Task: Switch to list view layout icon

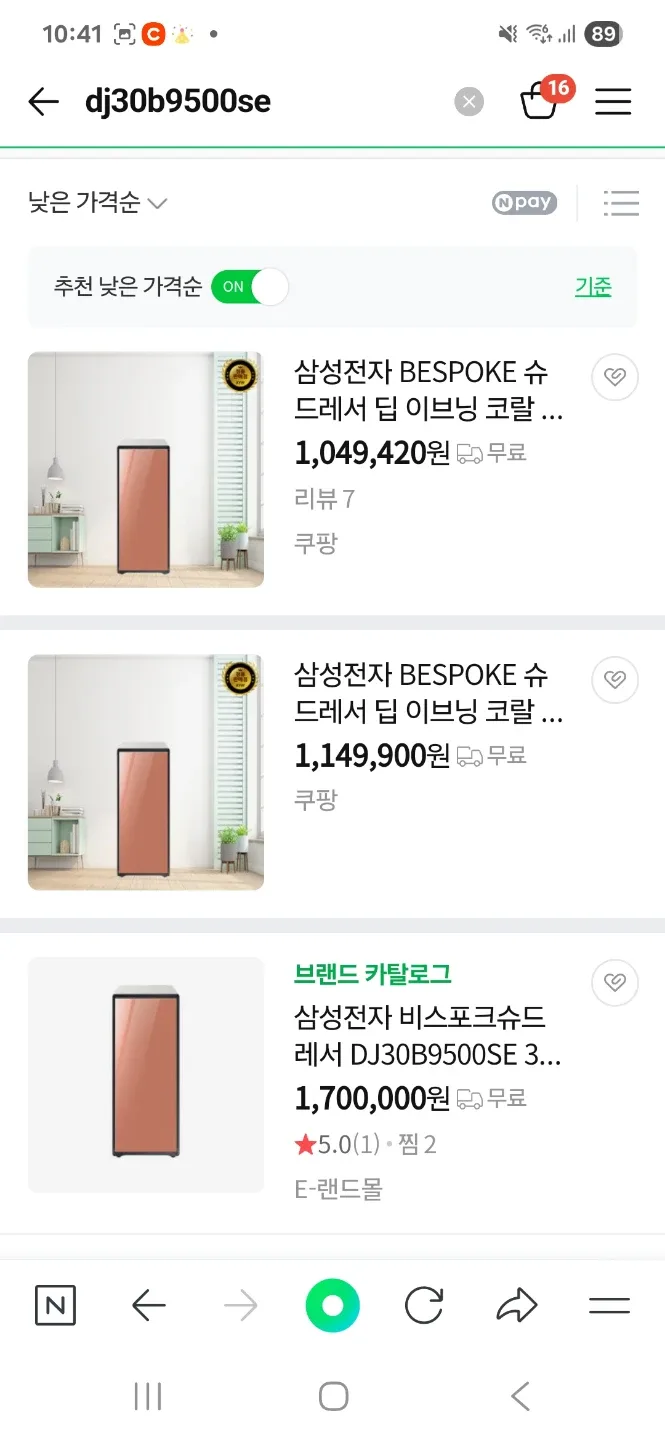Action: 621,203
